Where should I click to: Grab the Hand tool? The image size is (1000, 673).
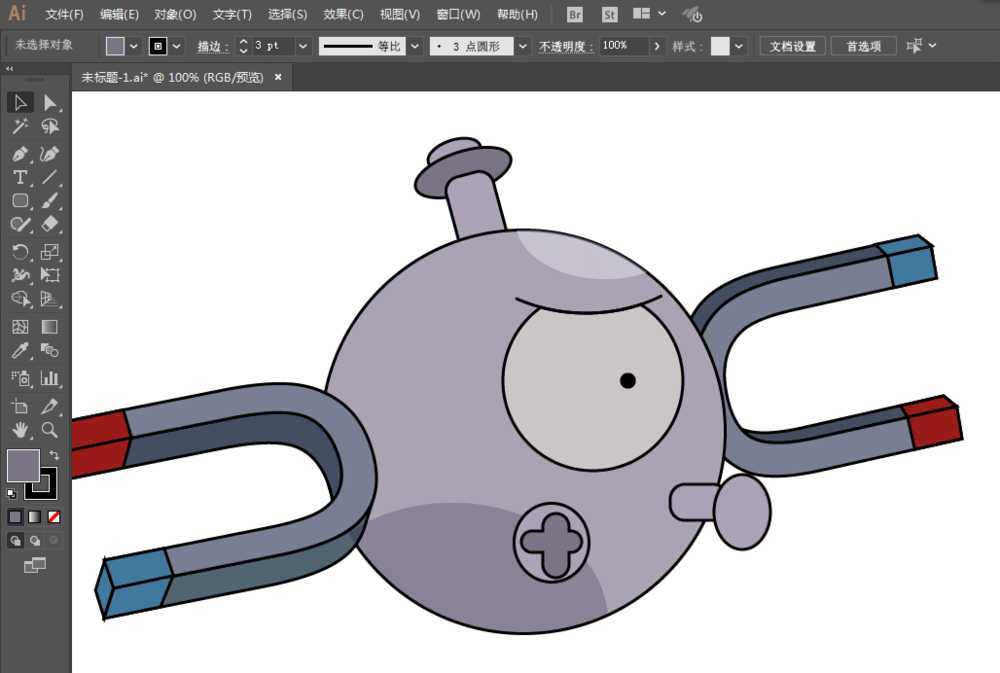(x=21, y=431)
